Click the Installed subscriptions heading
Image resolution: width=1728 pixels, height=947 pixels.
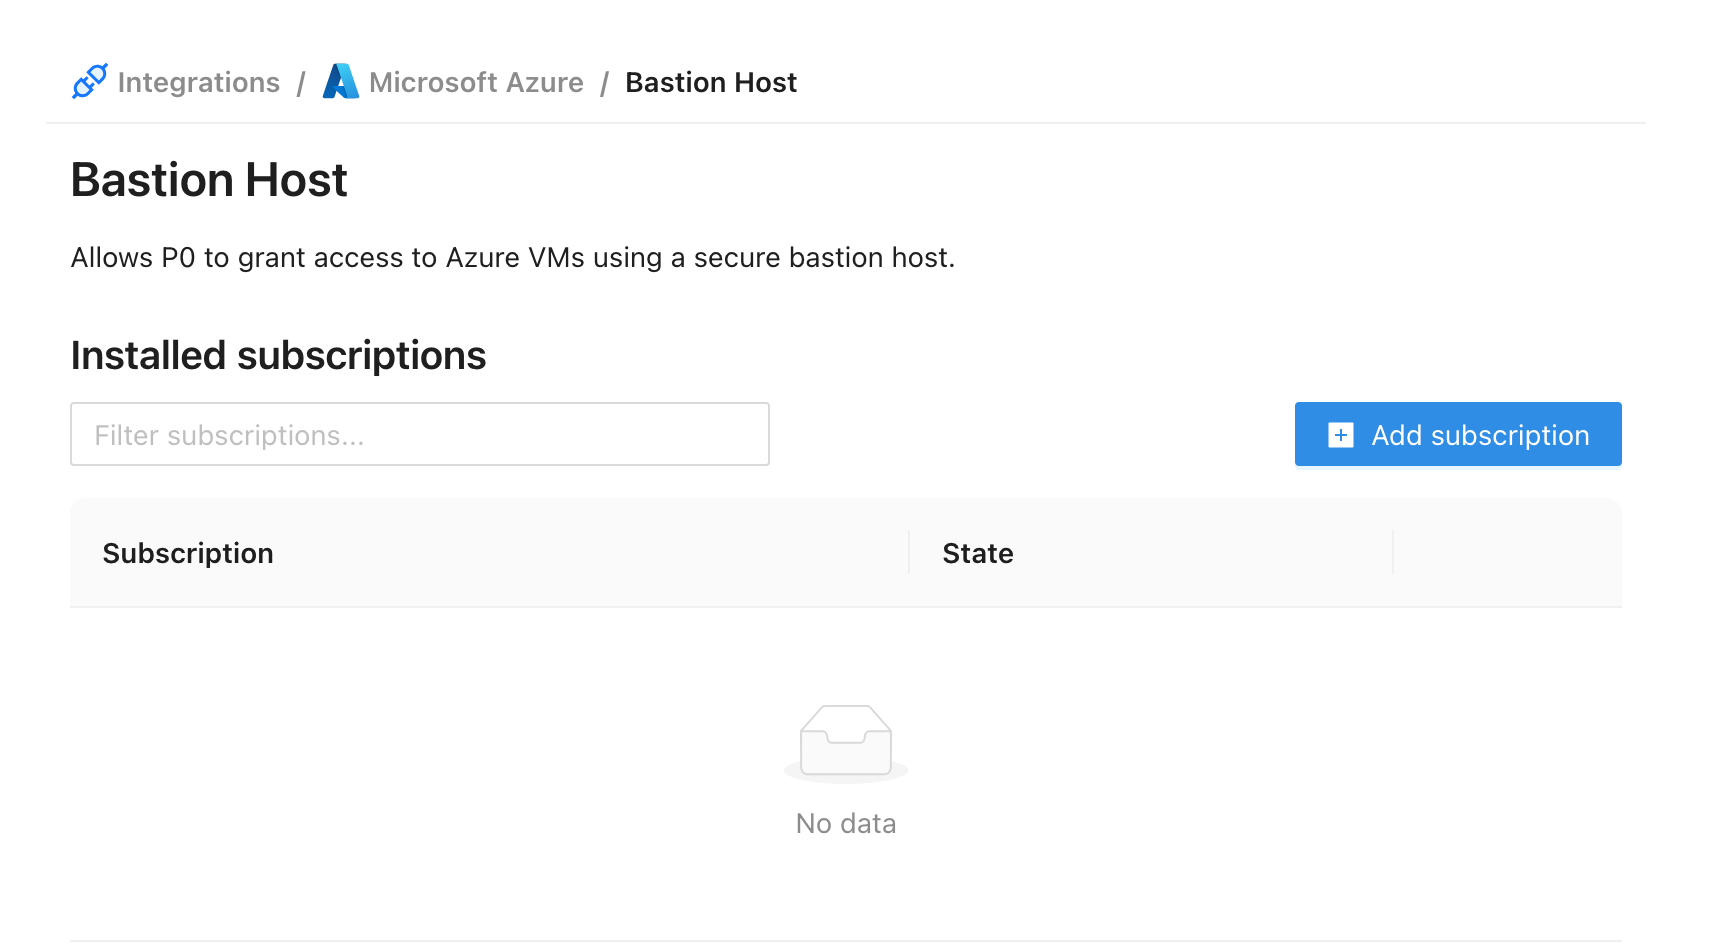point(278,356)
